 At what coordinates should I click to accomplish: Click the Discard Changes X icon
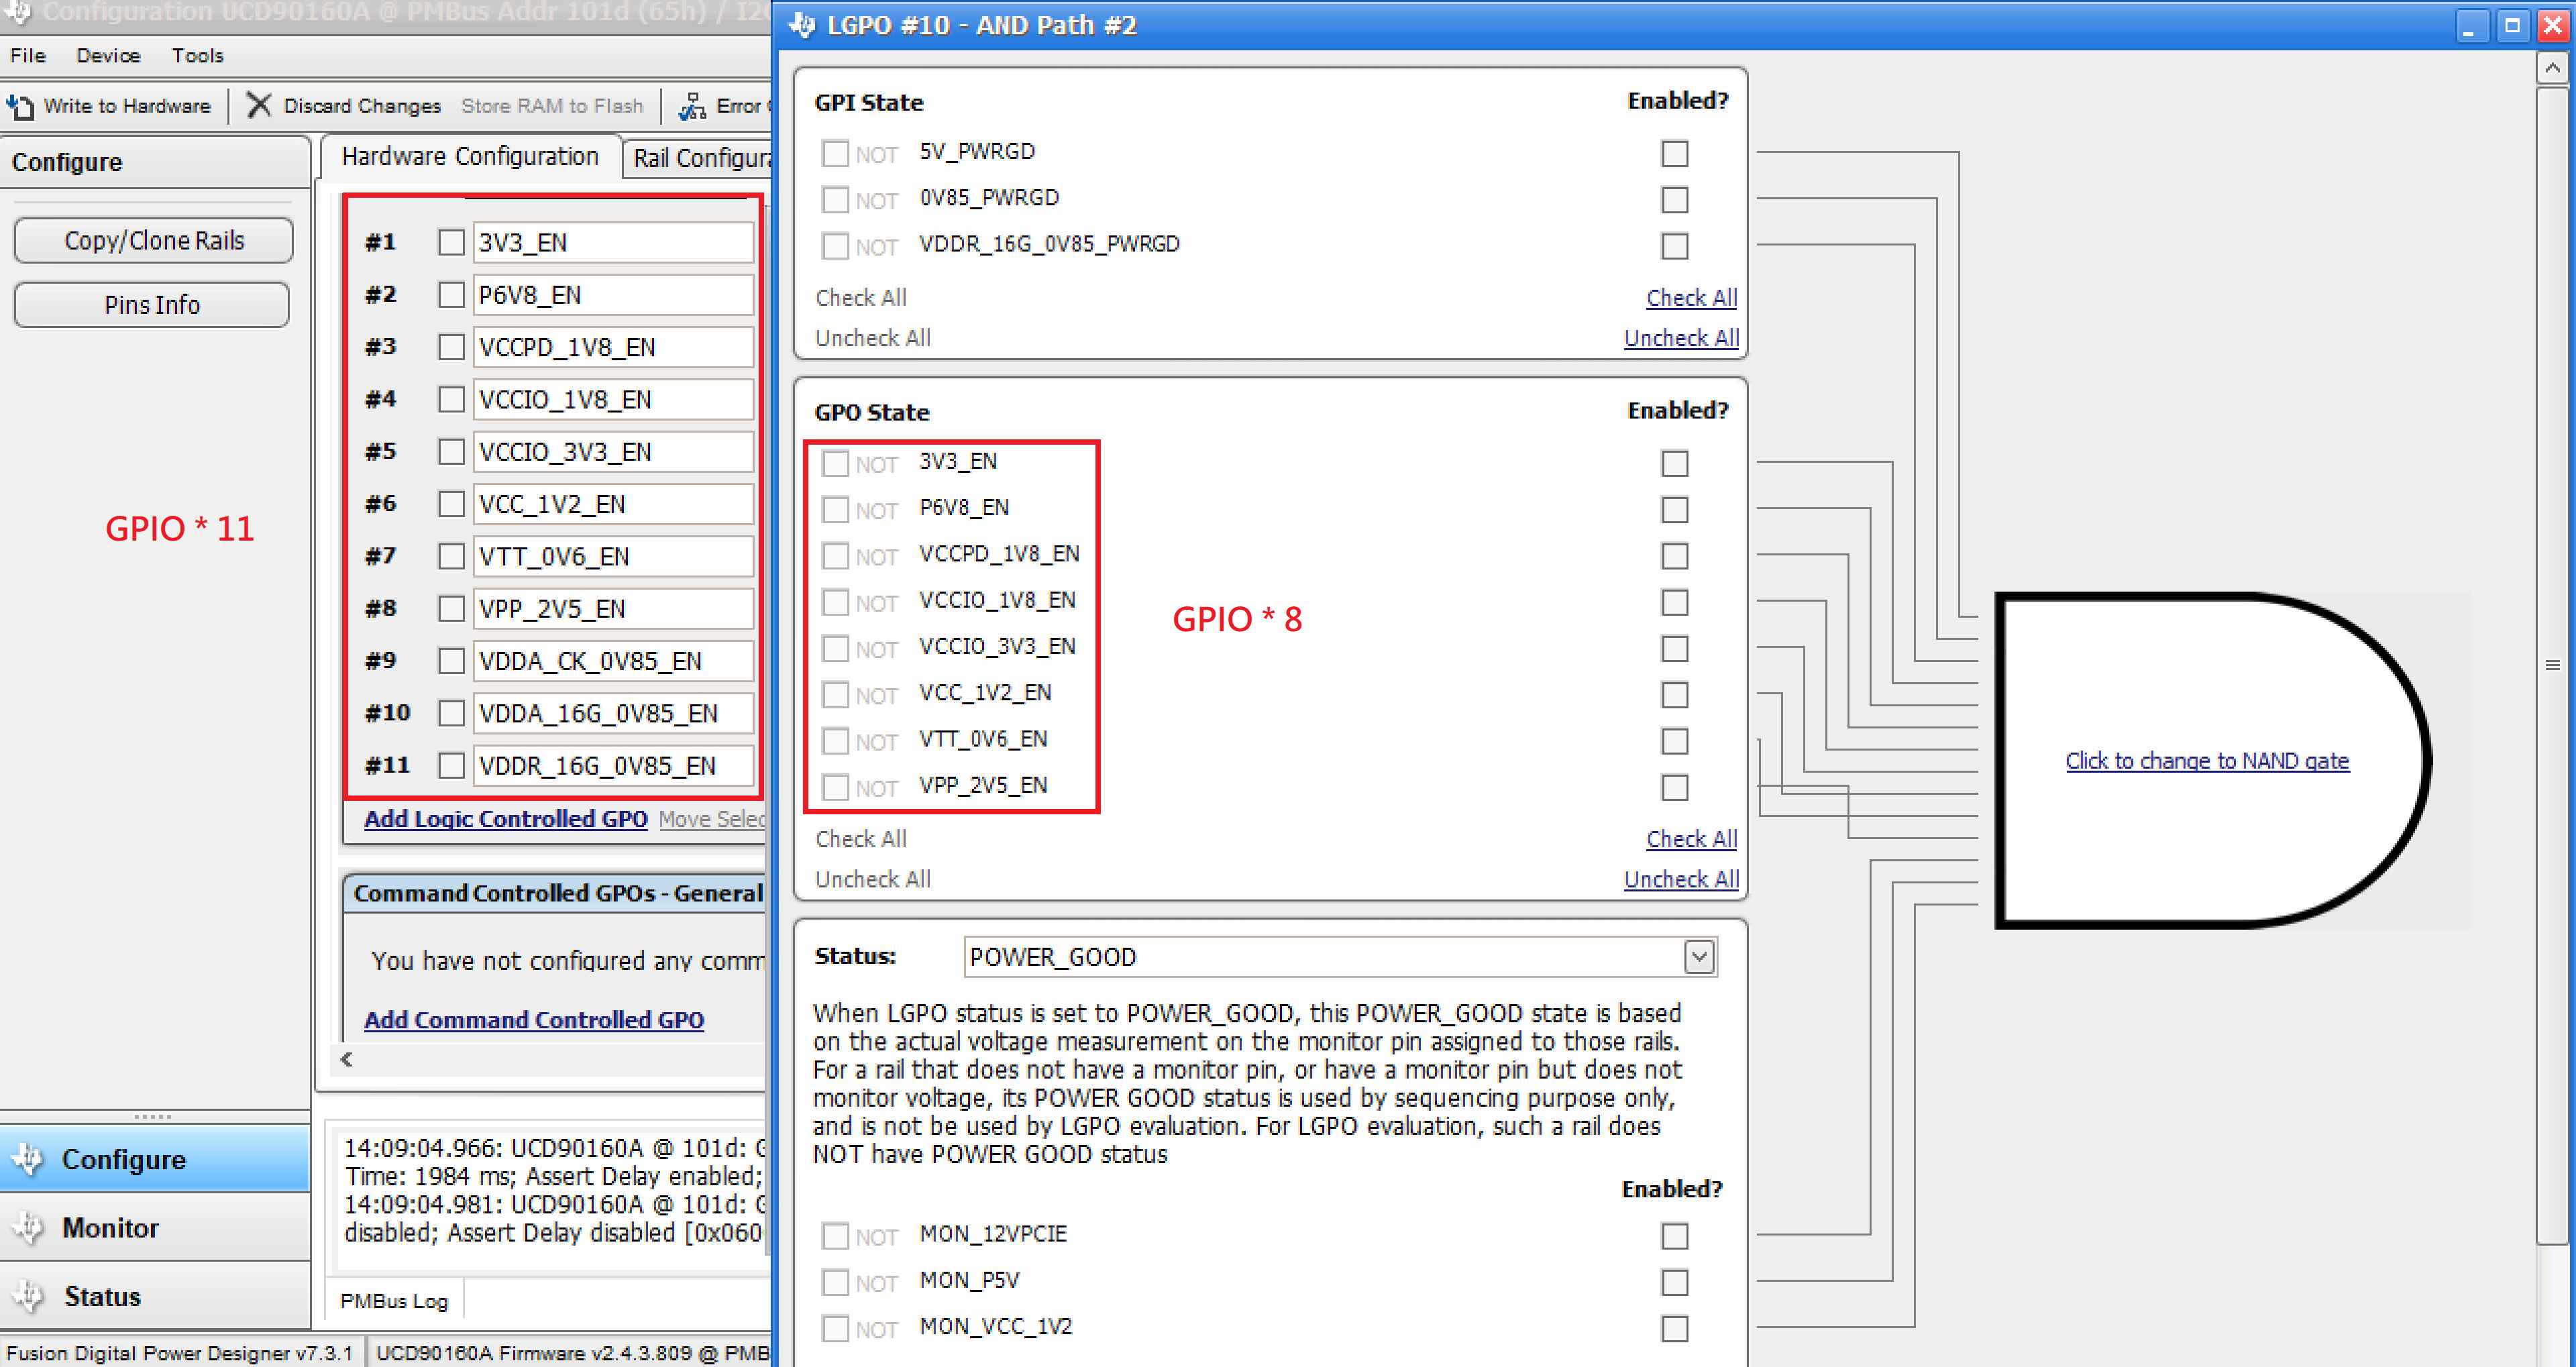tap(259, 105)
